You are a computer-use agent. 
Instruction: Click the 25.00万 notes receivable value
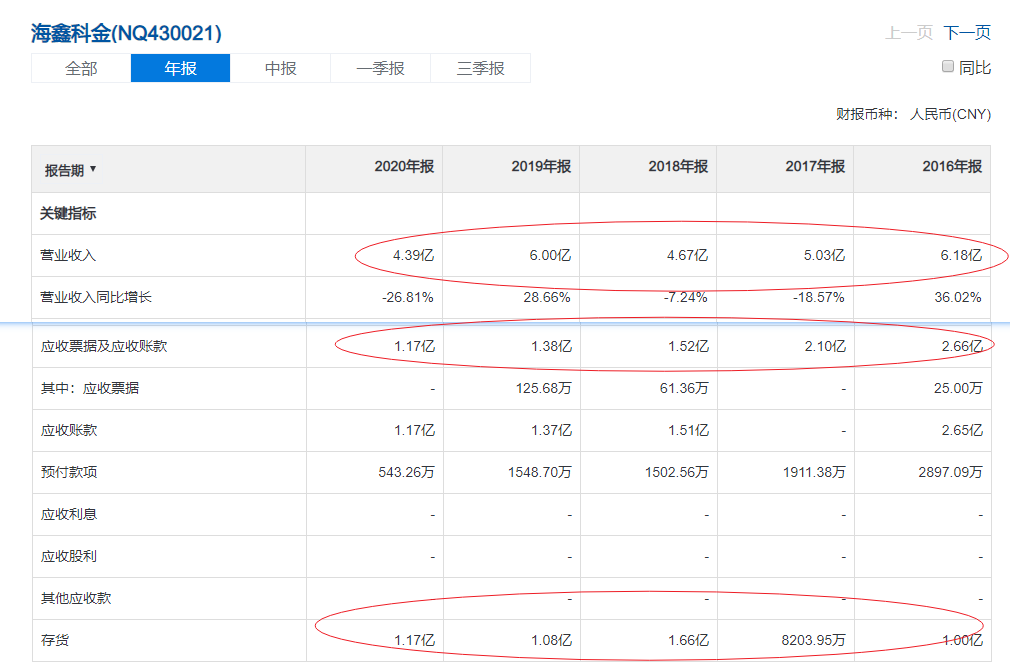(x=958, y=388)
